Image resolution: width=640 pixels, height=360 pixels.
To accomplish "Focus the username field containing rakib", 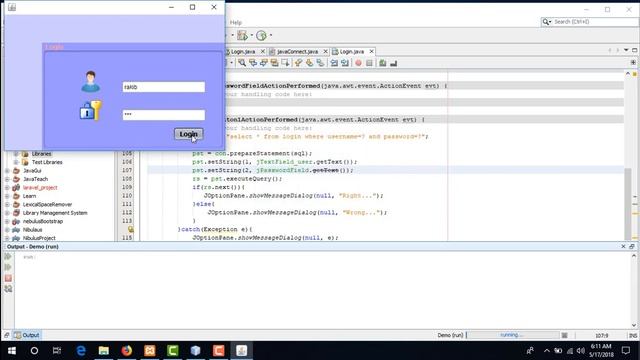I will coord(164,87).
